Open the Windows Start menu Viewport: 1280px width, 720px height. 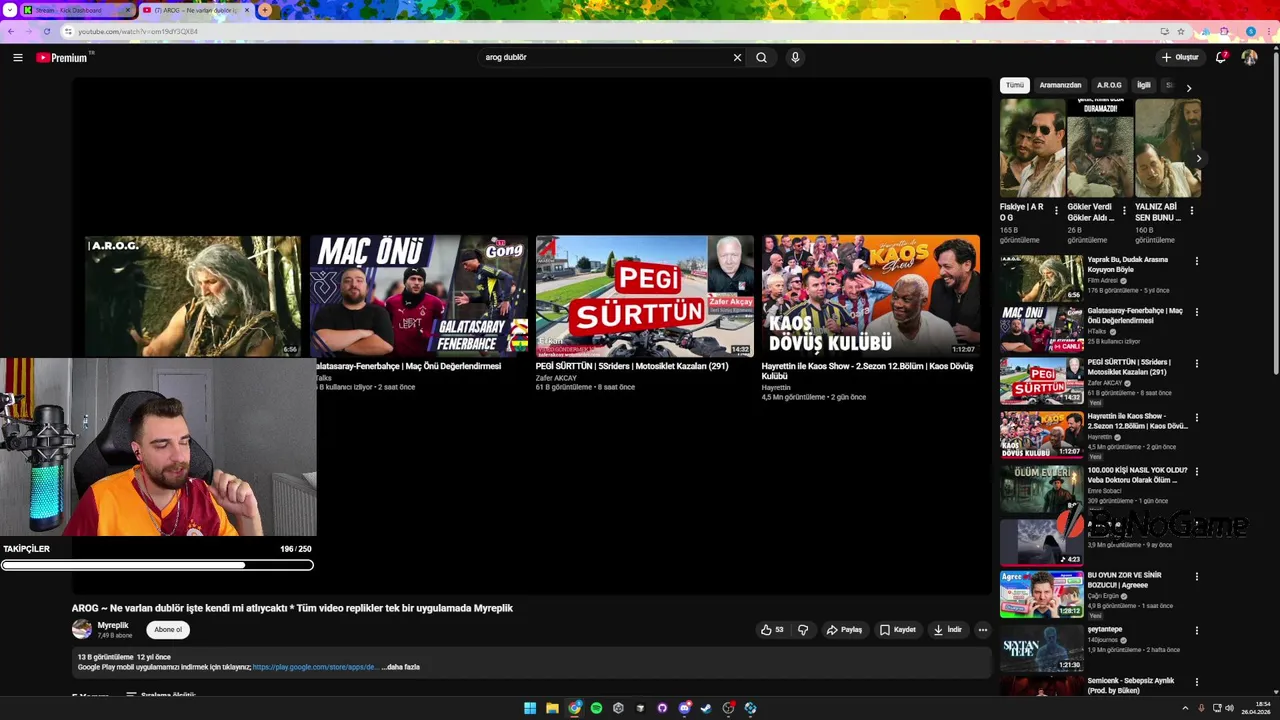pyautogui.click(x=530, y=708)
